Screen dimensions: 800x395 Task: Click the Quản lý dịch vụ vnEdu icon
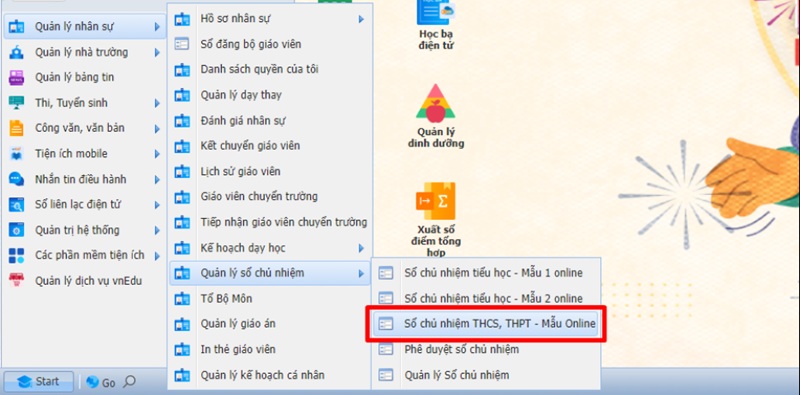(x=16, y=281)
